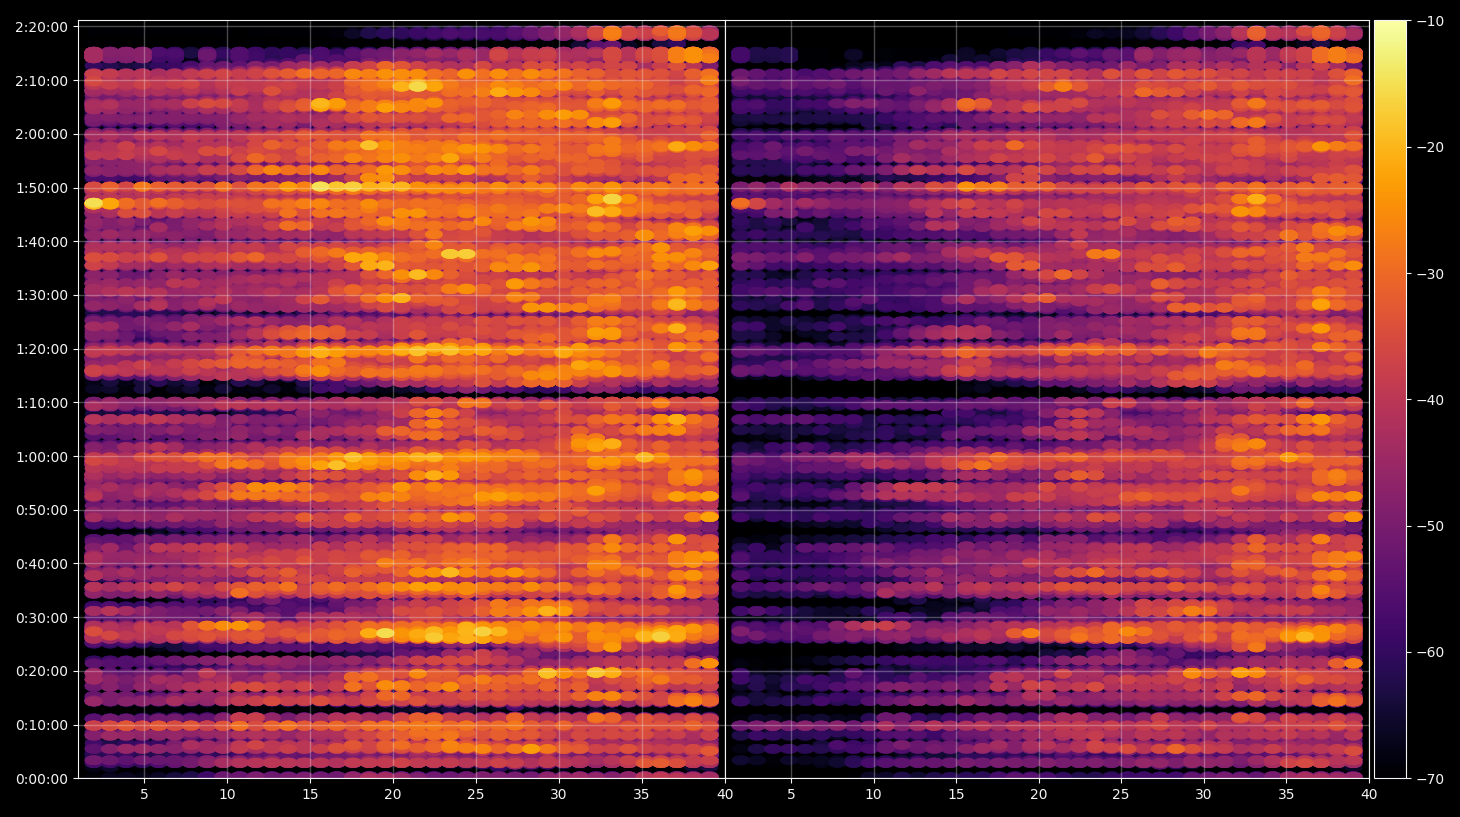Click the 0:00:00 time axis label
This screenshot has height=817, width=1460.
[42, 779]
